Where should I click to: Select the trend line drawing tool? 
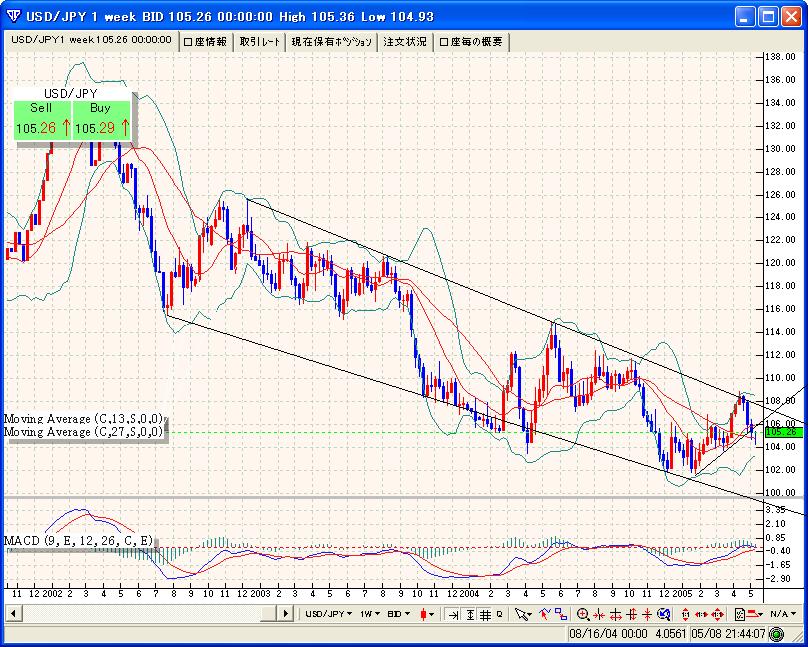pyautogui.click(x=544, y=614)
